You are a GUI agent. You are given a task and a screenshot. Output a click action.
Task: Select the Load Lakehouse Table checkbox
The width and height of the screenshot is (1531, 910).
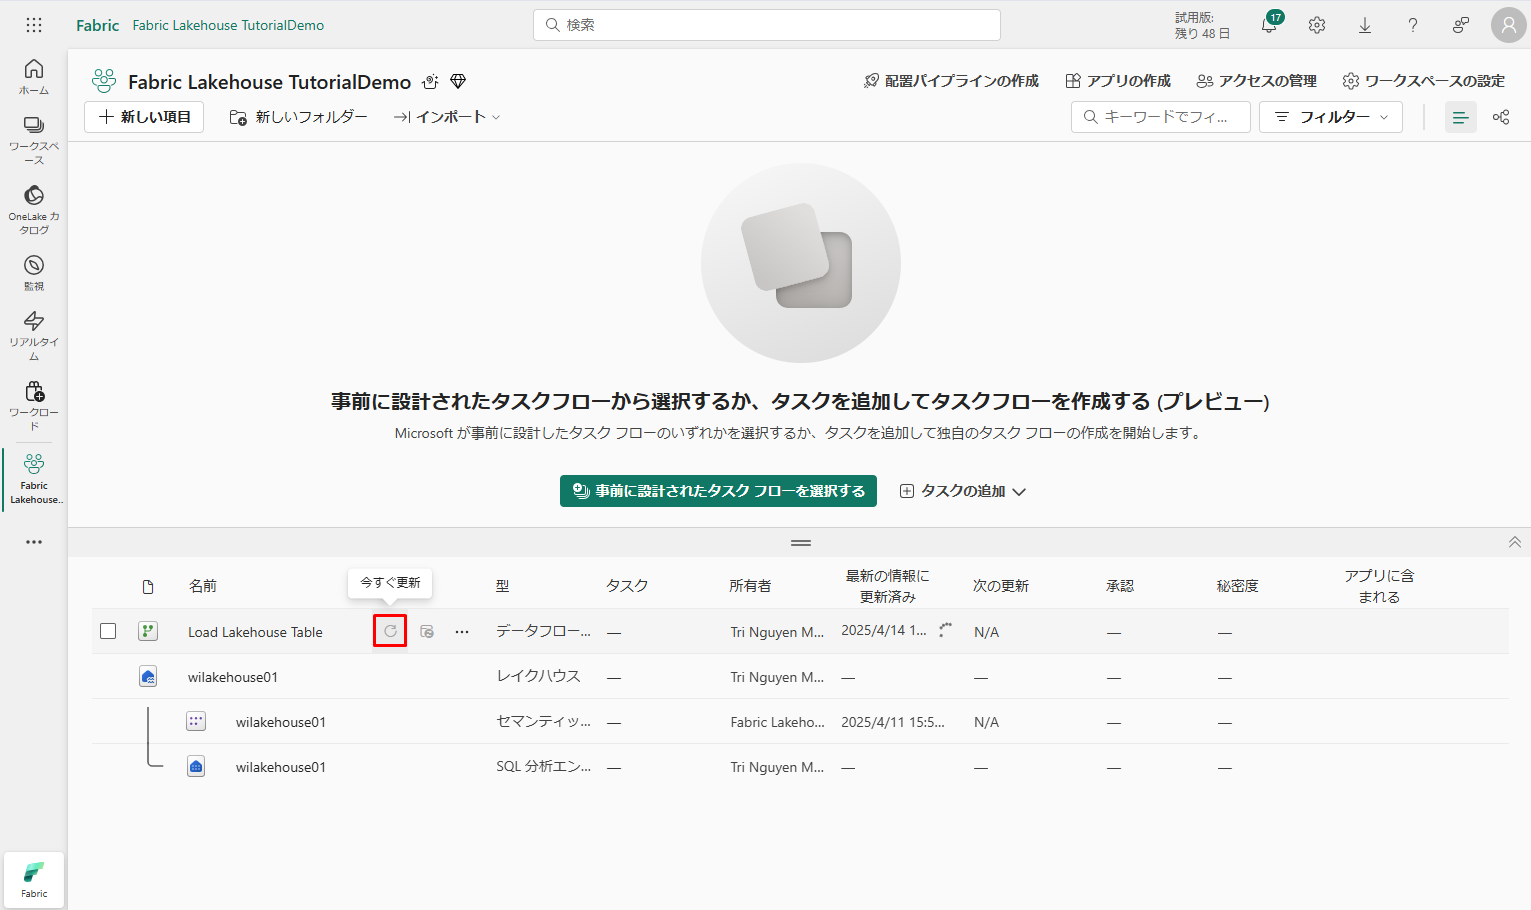108,631
